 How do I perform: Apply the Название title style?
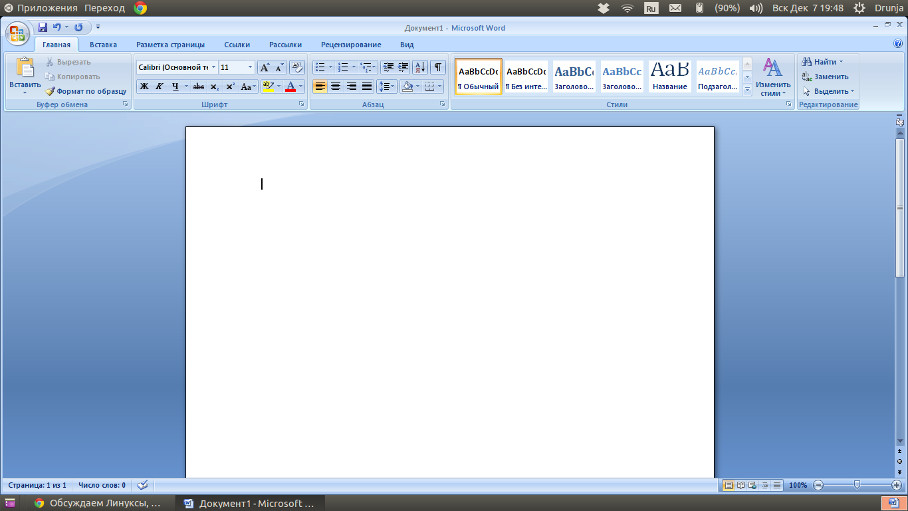click(669, 76)
